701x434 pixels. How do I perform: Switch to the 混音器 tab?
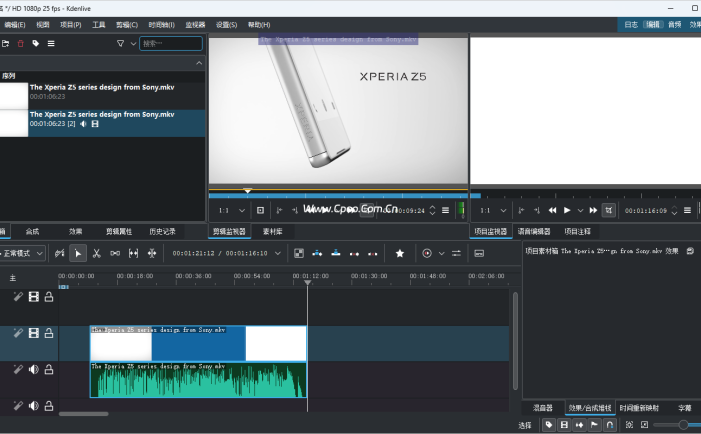tap(543, 408)
